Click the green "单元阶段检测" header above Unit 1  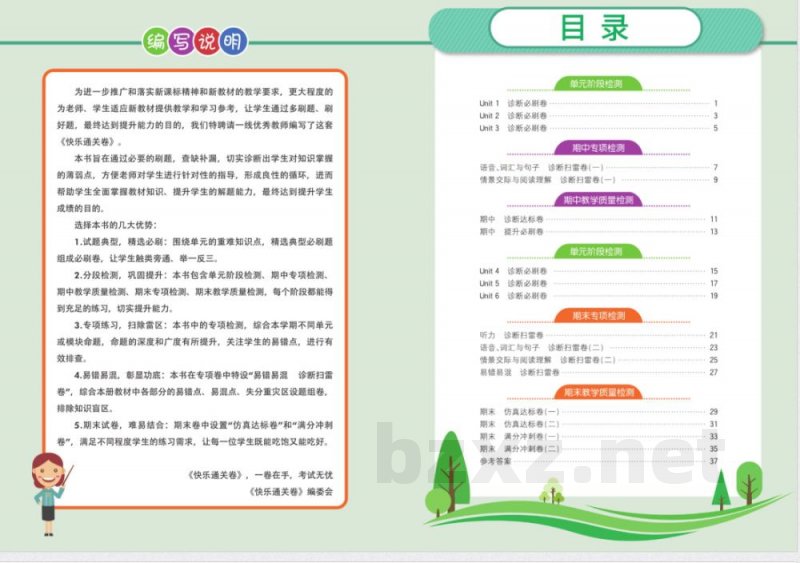[597, 83]
